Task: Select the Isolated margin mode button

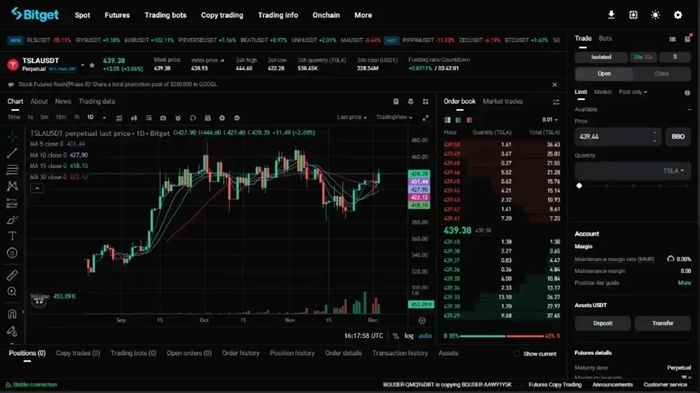Action: [x=601, y=57]
